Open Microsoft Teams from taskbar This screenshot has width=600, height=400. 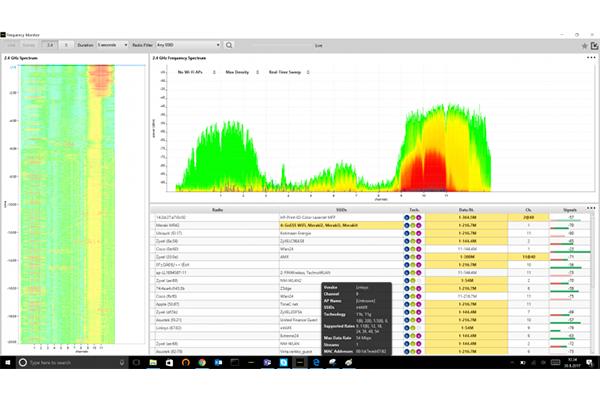tap(267, 362)
